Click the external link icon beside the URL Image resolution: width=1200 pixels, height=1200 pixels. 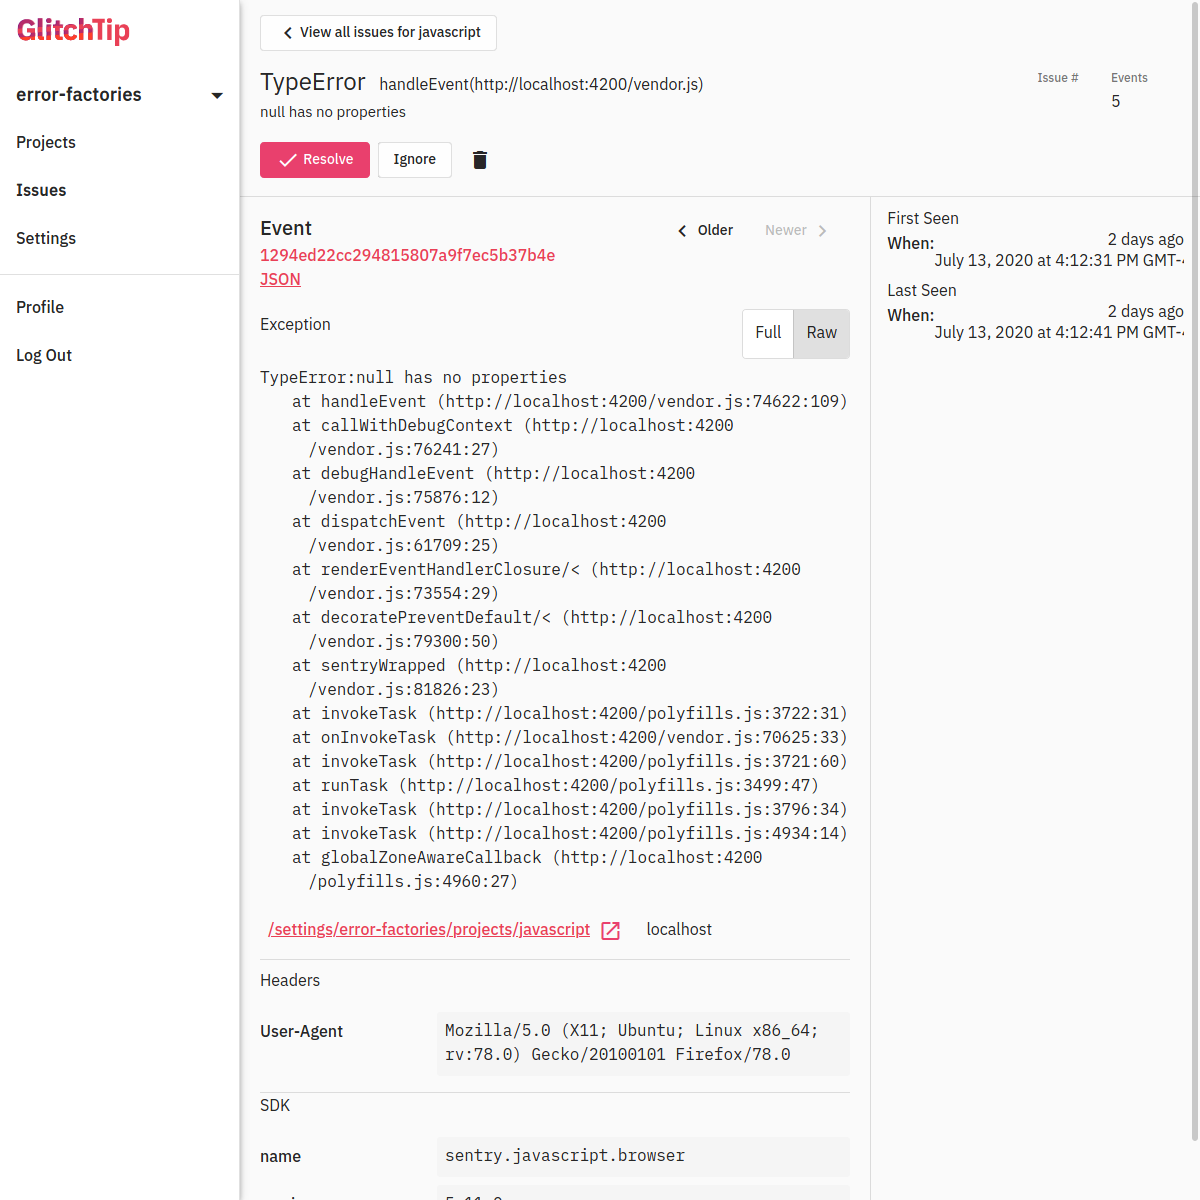pos(611,931)
